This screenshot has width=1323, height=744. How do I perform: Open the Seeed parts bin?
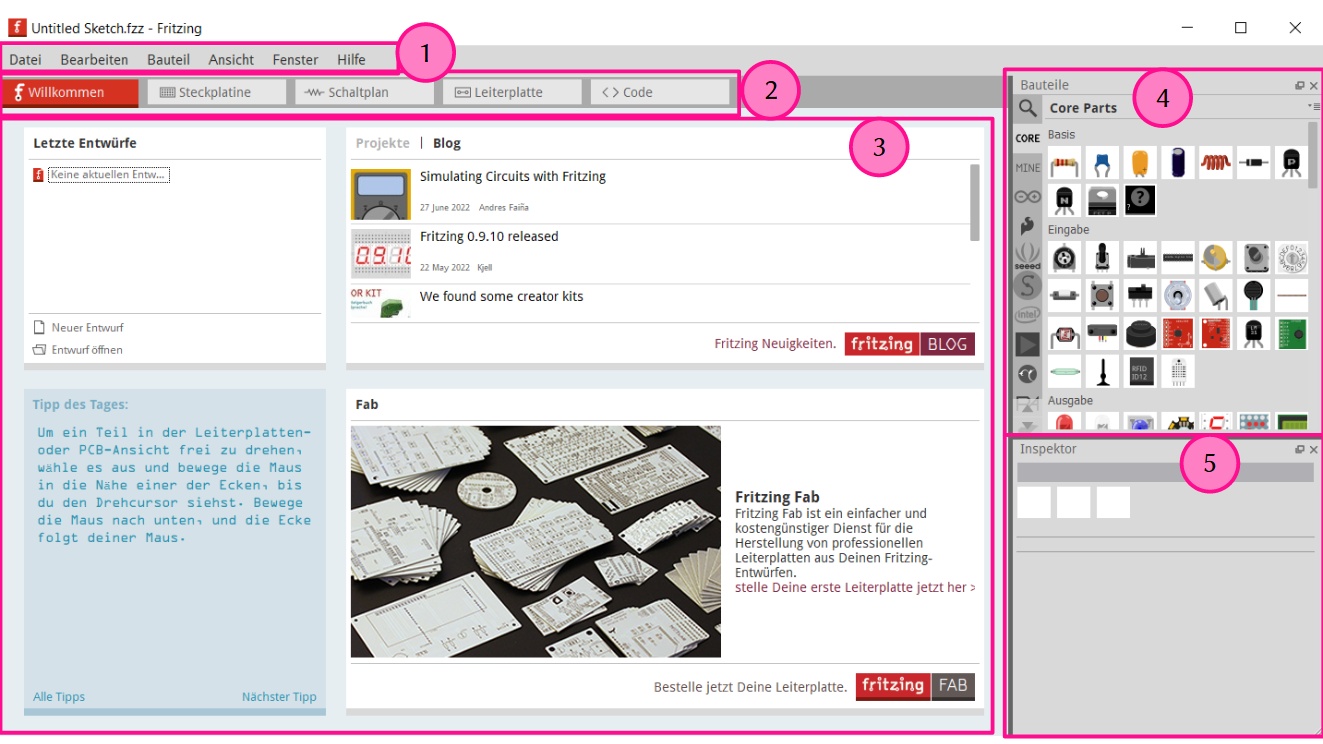(x=1028, y=257)
